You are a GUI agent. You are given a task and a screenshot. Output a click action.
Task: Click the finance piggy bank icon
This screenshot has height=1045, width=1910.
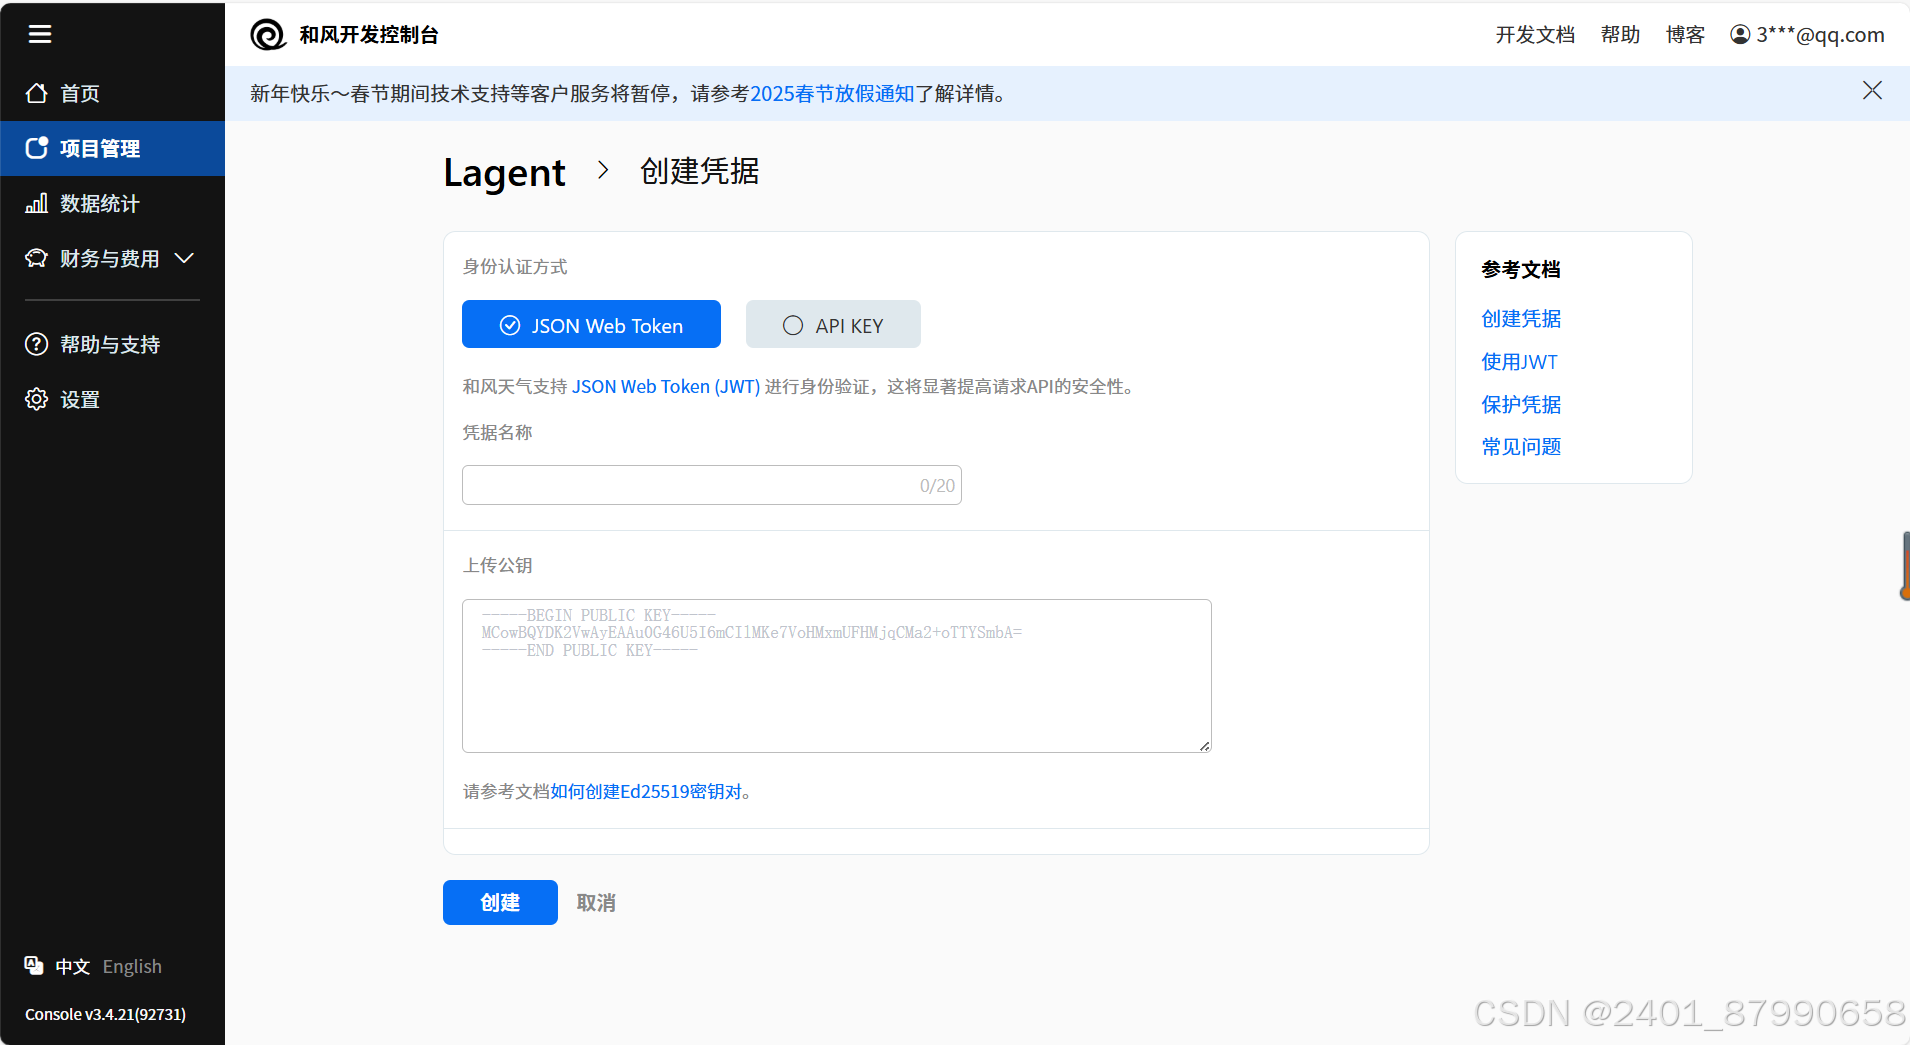[37, 258]
